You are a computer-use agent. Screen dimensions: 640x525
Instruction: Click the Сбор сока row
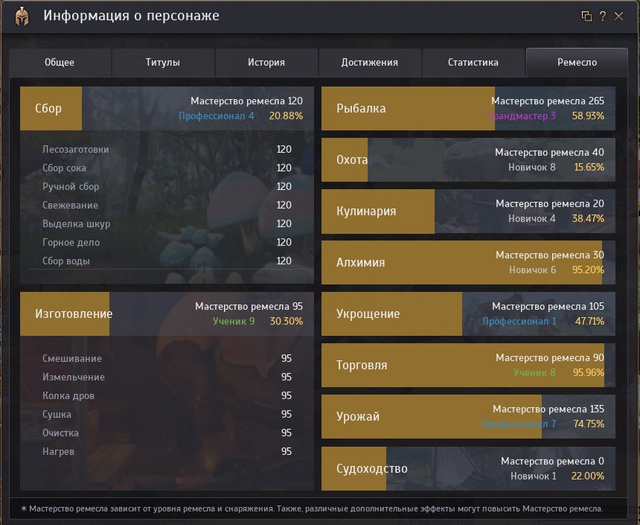[167, 168]
